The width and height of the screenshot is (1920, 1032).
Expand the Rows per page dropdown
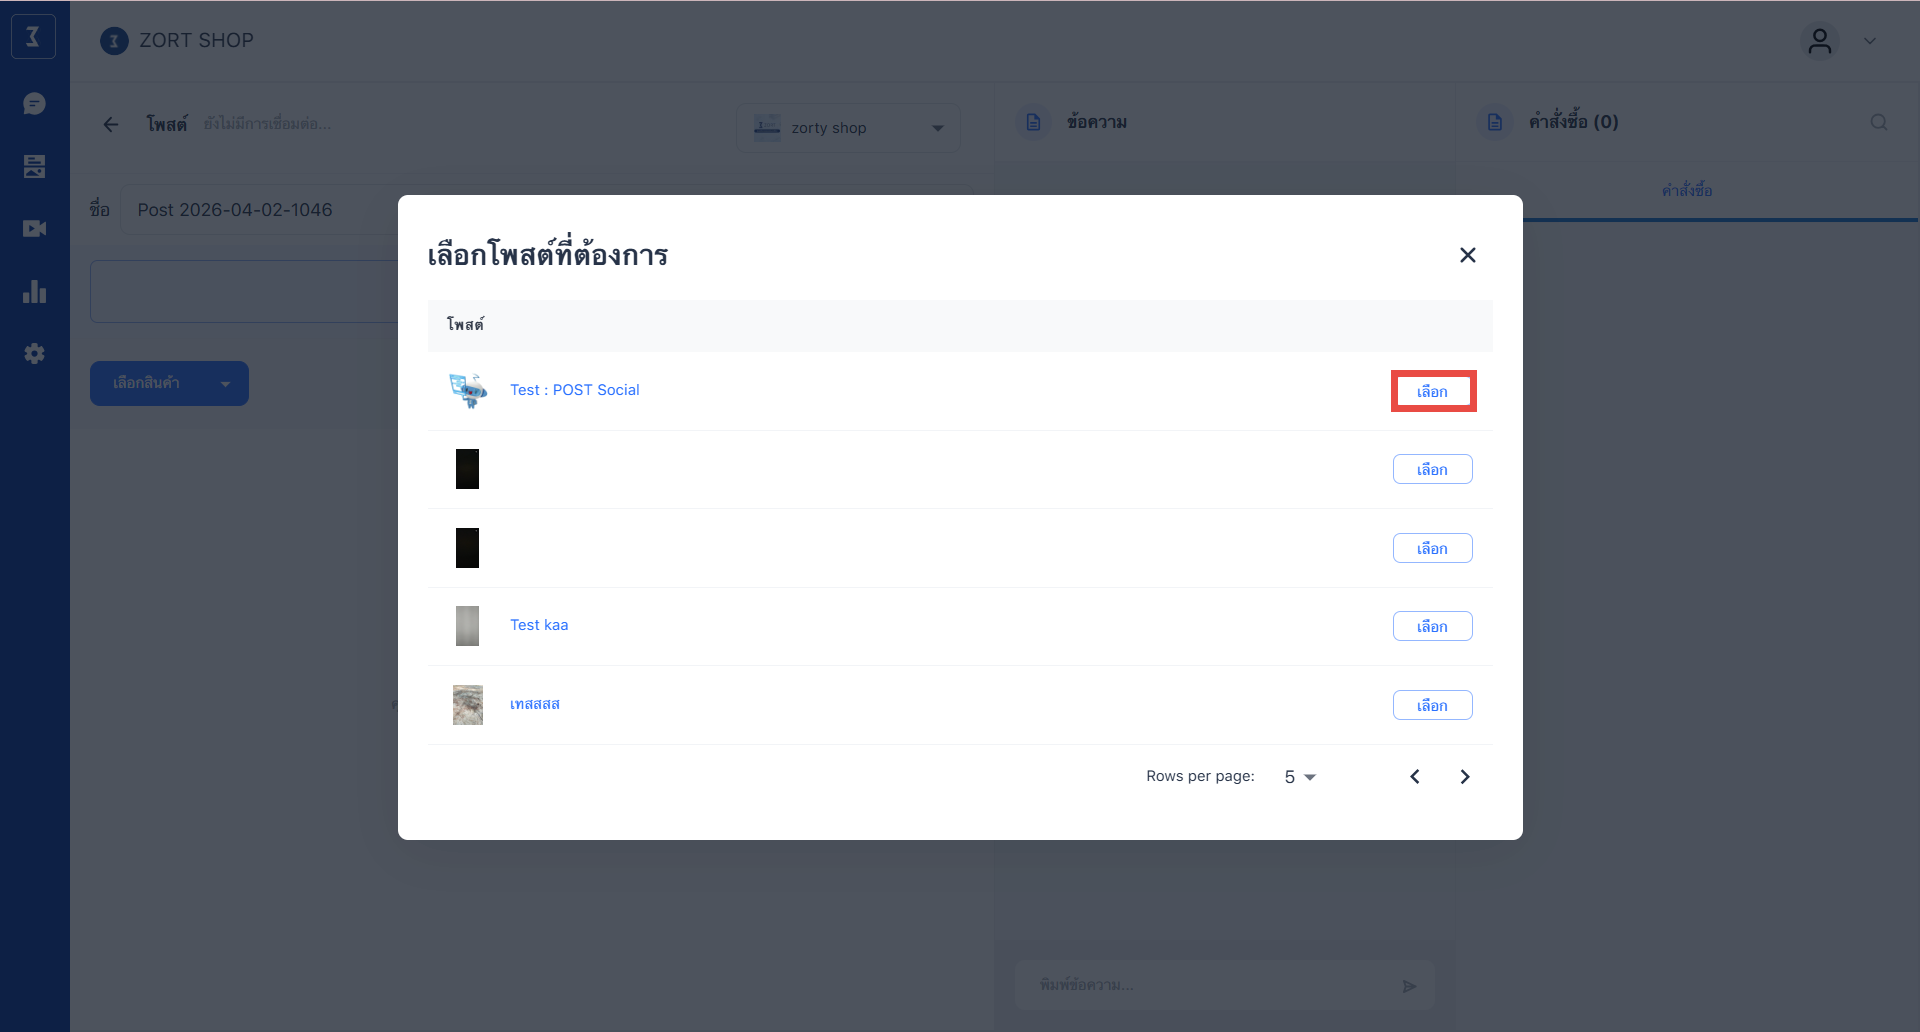click(1300, 777)
